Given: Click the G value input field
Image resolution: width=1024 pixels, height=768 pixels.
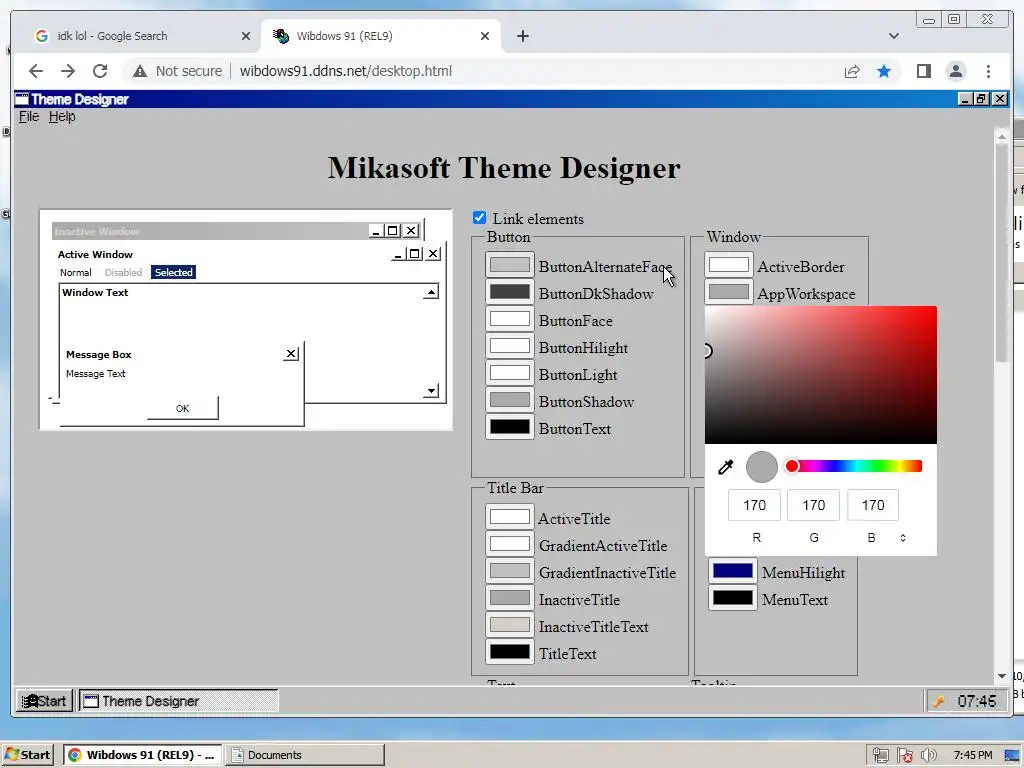Looking at the screenshot, I should 814,505.
